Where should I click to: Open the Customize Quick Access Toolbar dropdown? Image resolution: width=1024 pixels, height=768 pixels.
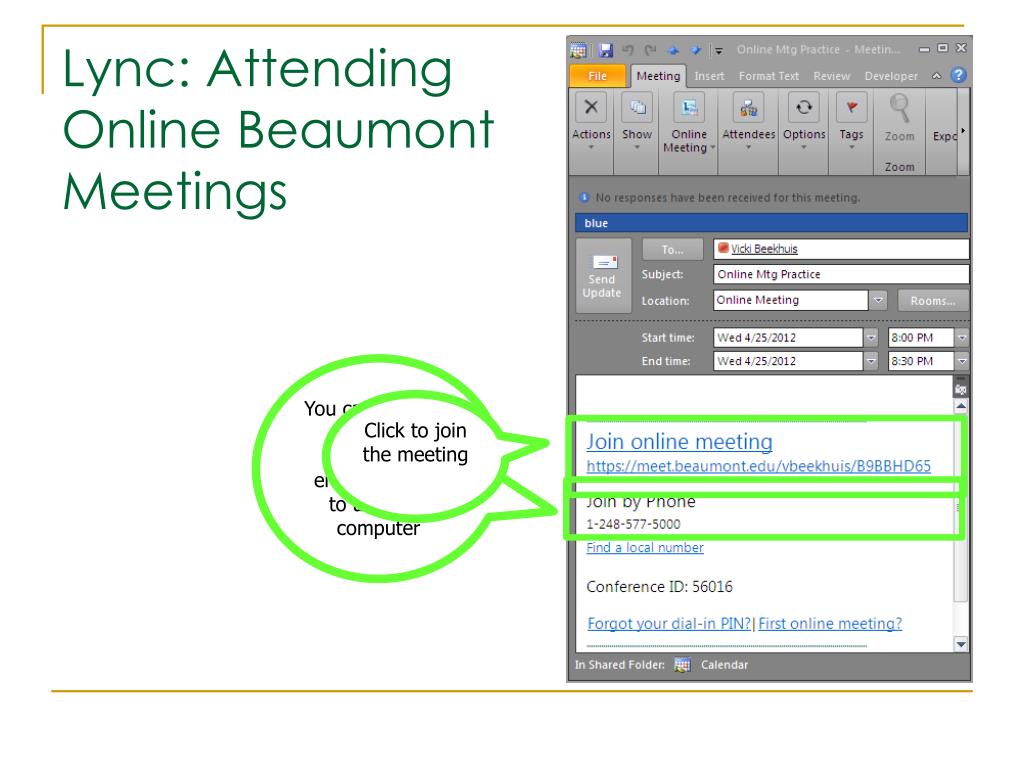[718, 50]
